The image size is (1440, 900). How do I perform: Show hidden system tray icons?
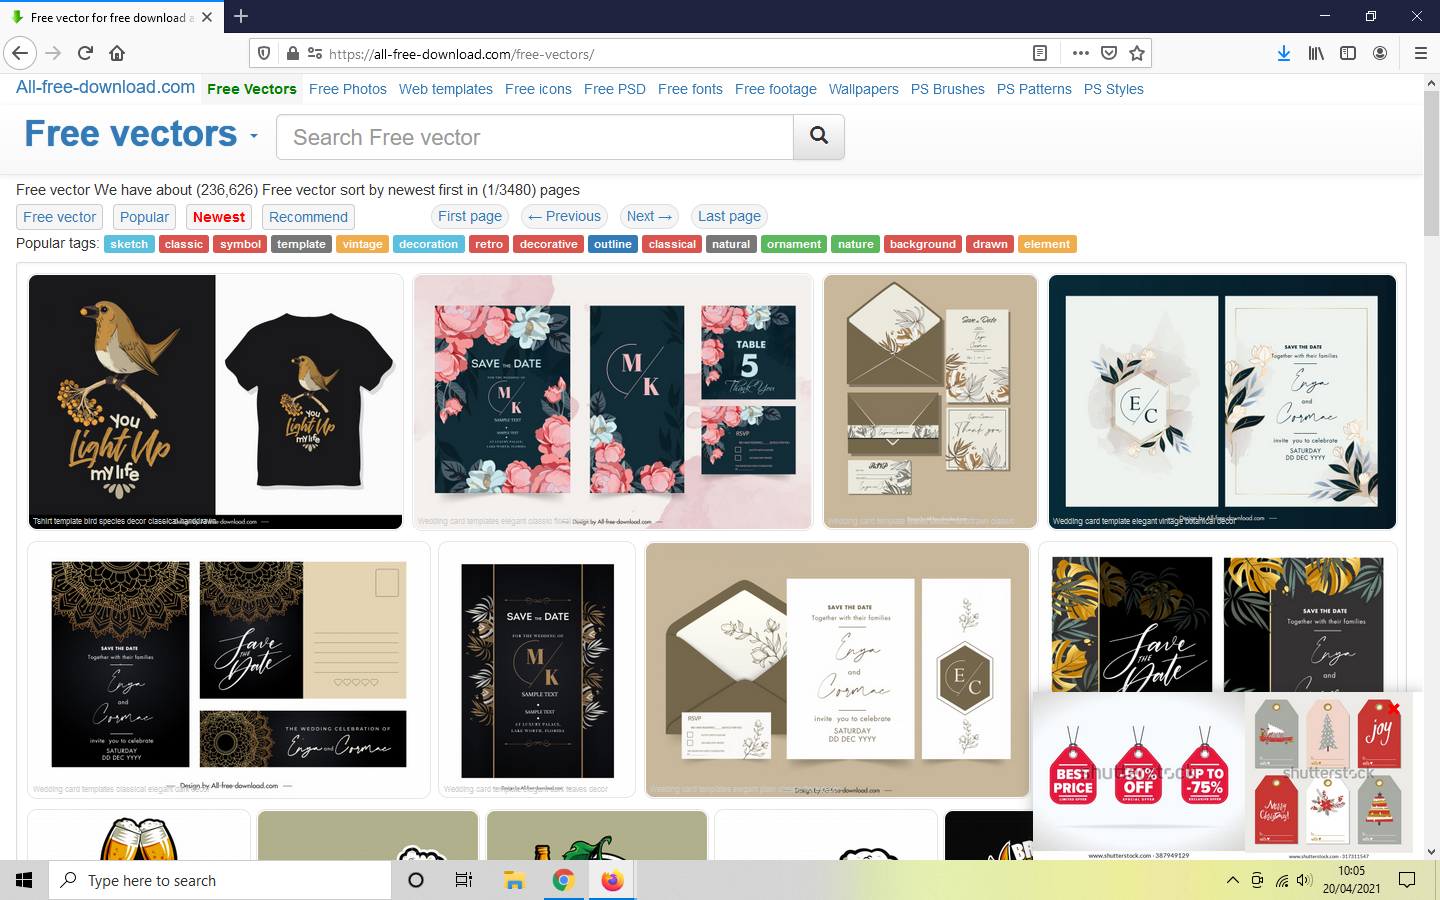point(1232,880)
